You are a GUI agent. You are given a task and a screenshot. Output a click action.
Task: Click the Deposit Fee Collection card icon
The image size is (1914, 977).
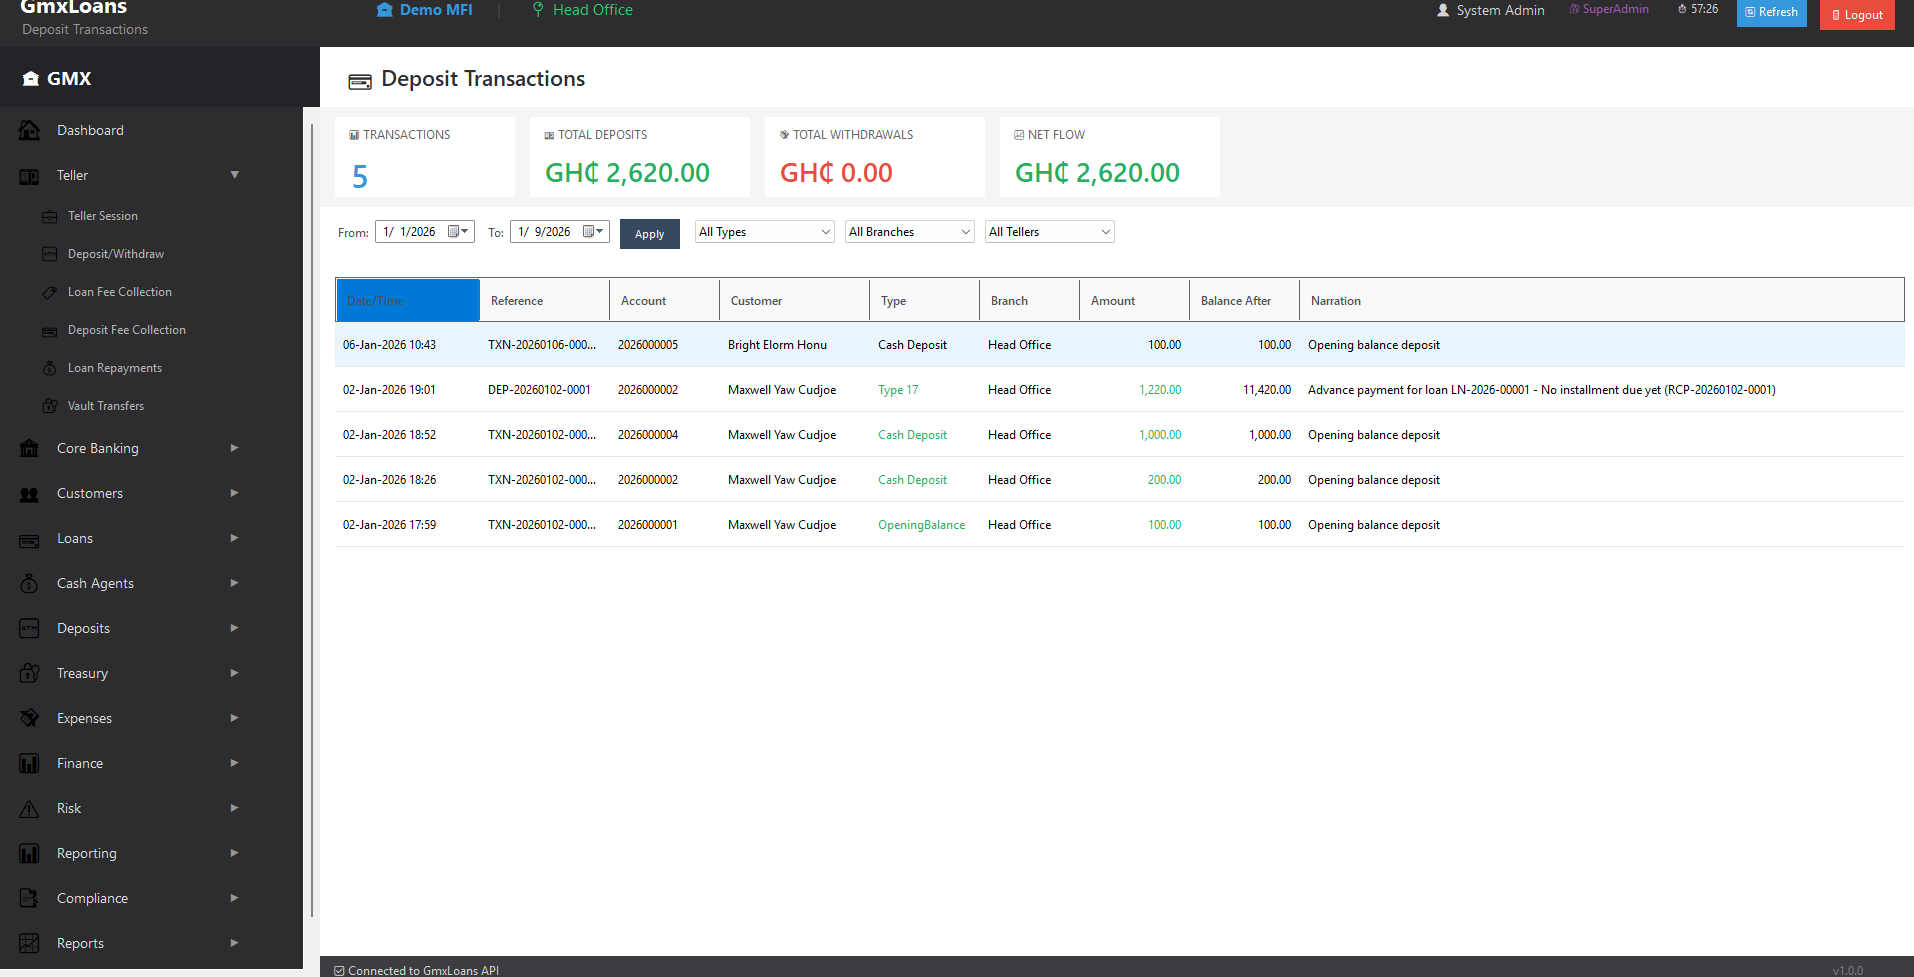49,330
